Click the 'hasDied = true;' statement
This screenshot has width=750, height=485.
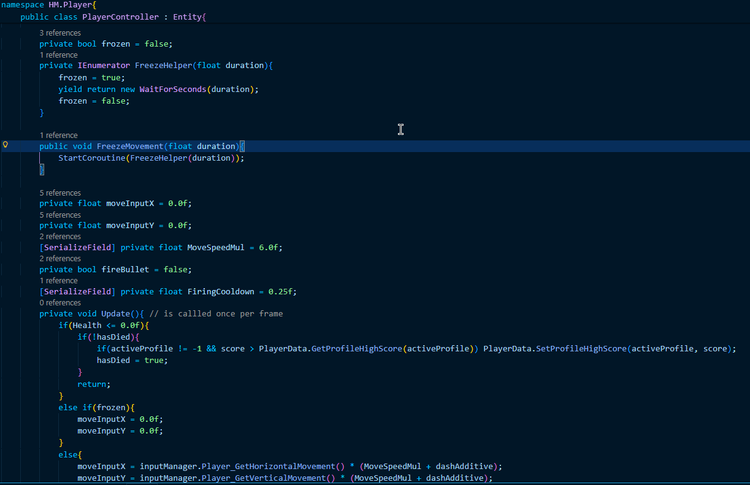132,360
